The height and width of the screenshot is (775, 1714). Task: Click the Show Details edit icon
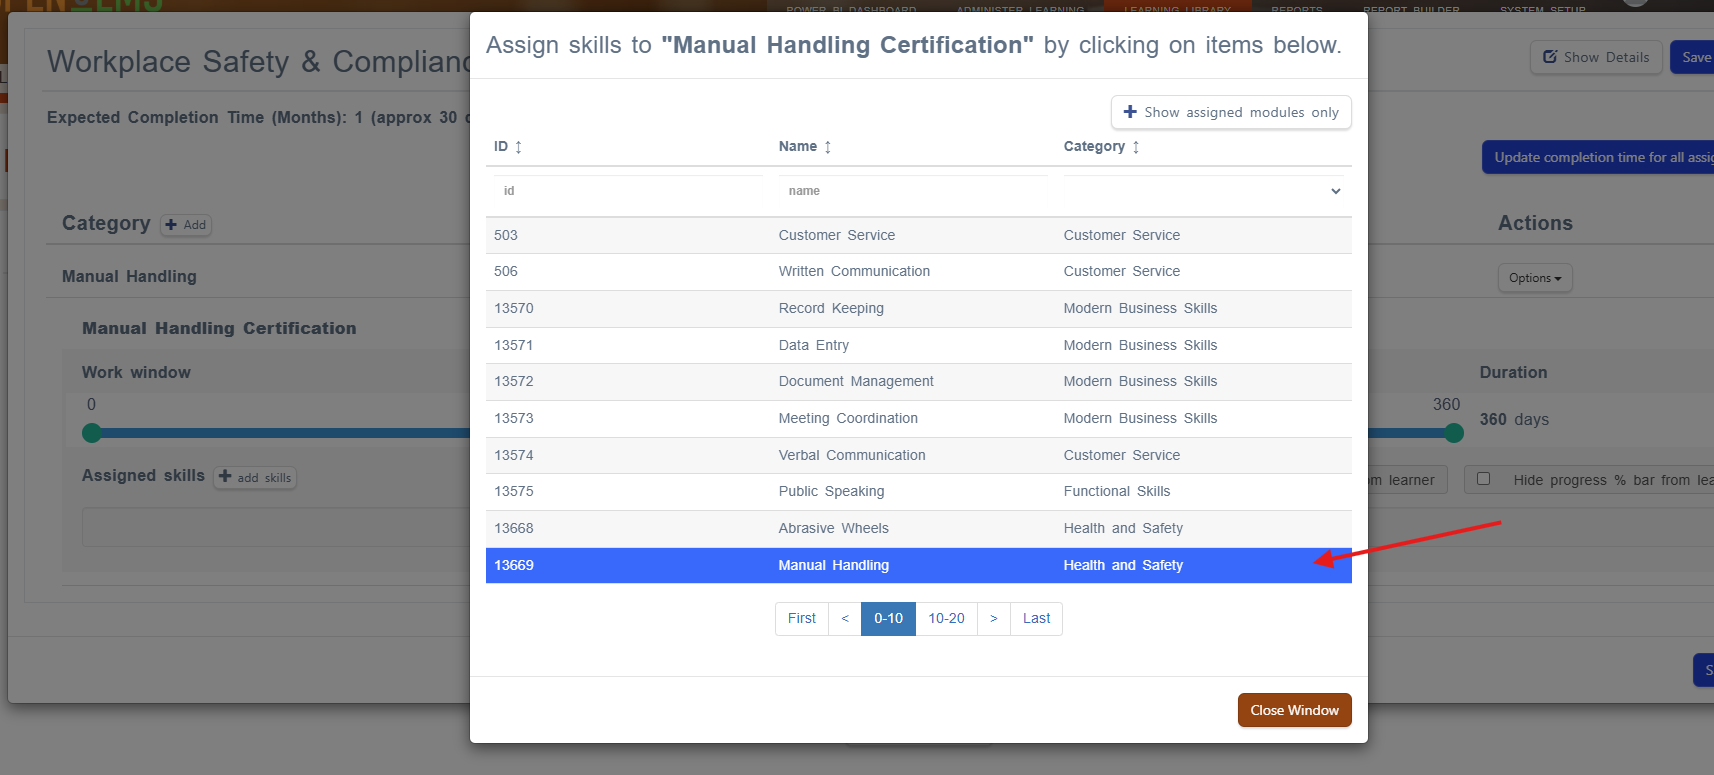[x=1550, y=57]
